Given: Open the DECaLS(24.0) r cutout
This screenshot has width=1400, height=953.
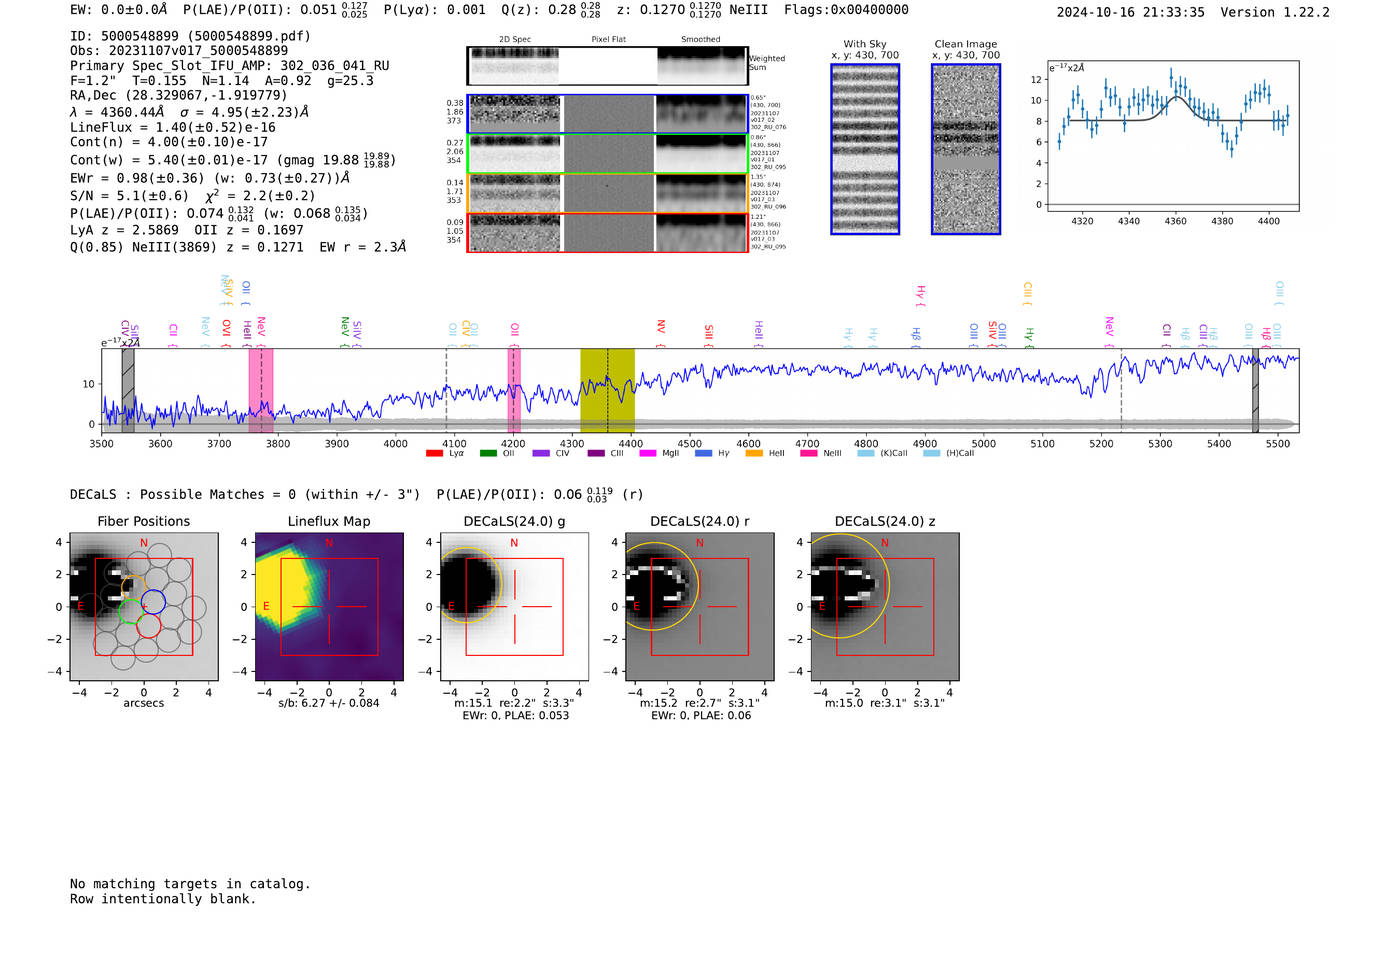Looking at the screenshot, I should click(699, 606).
